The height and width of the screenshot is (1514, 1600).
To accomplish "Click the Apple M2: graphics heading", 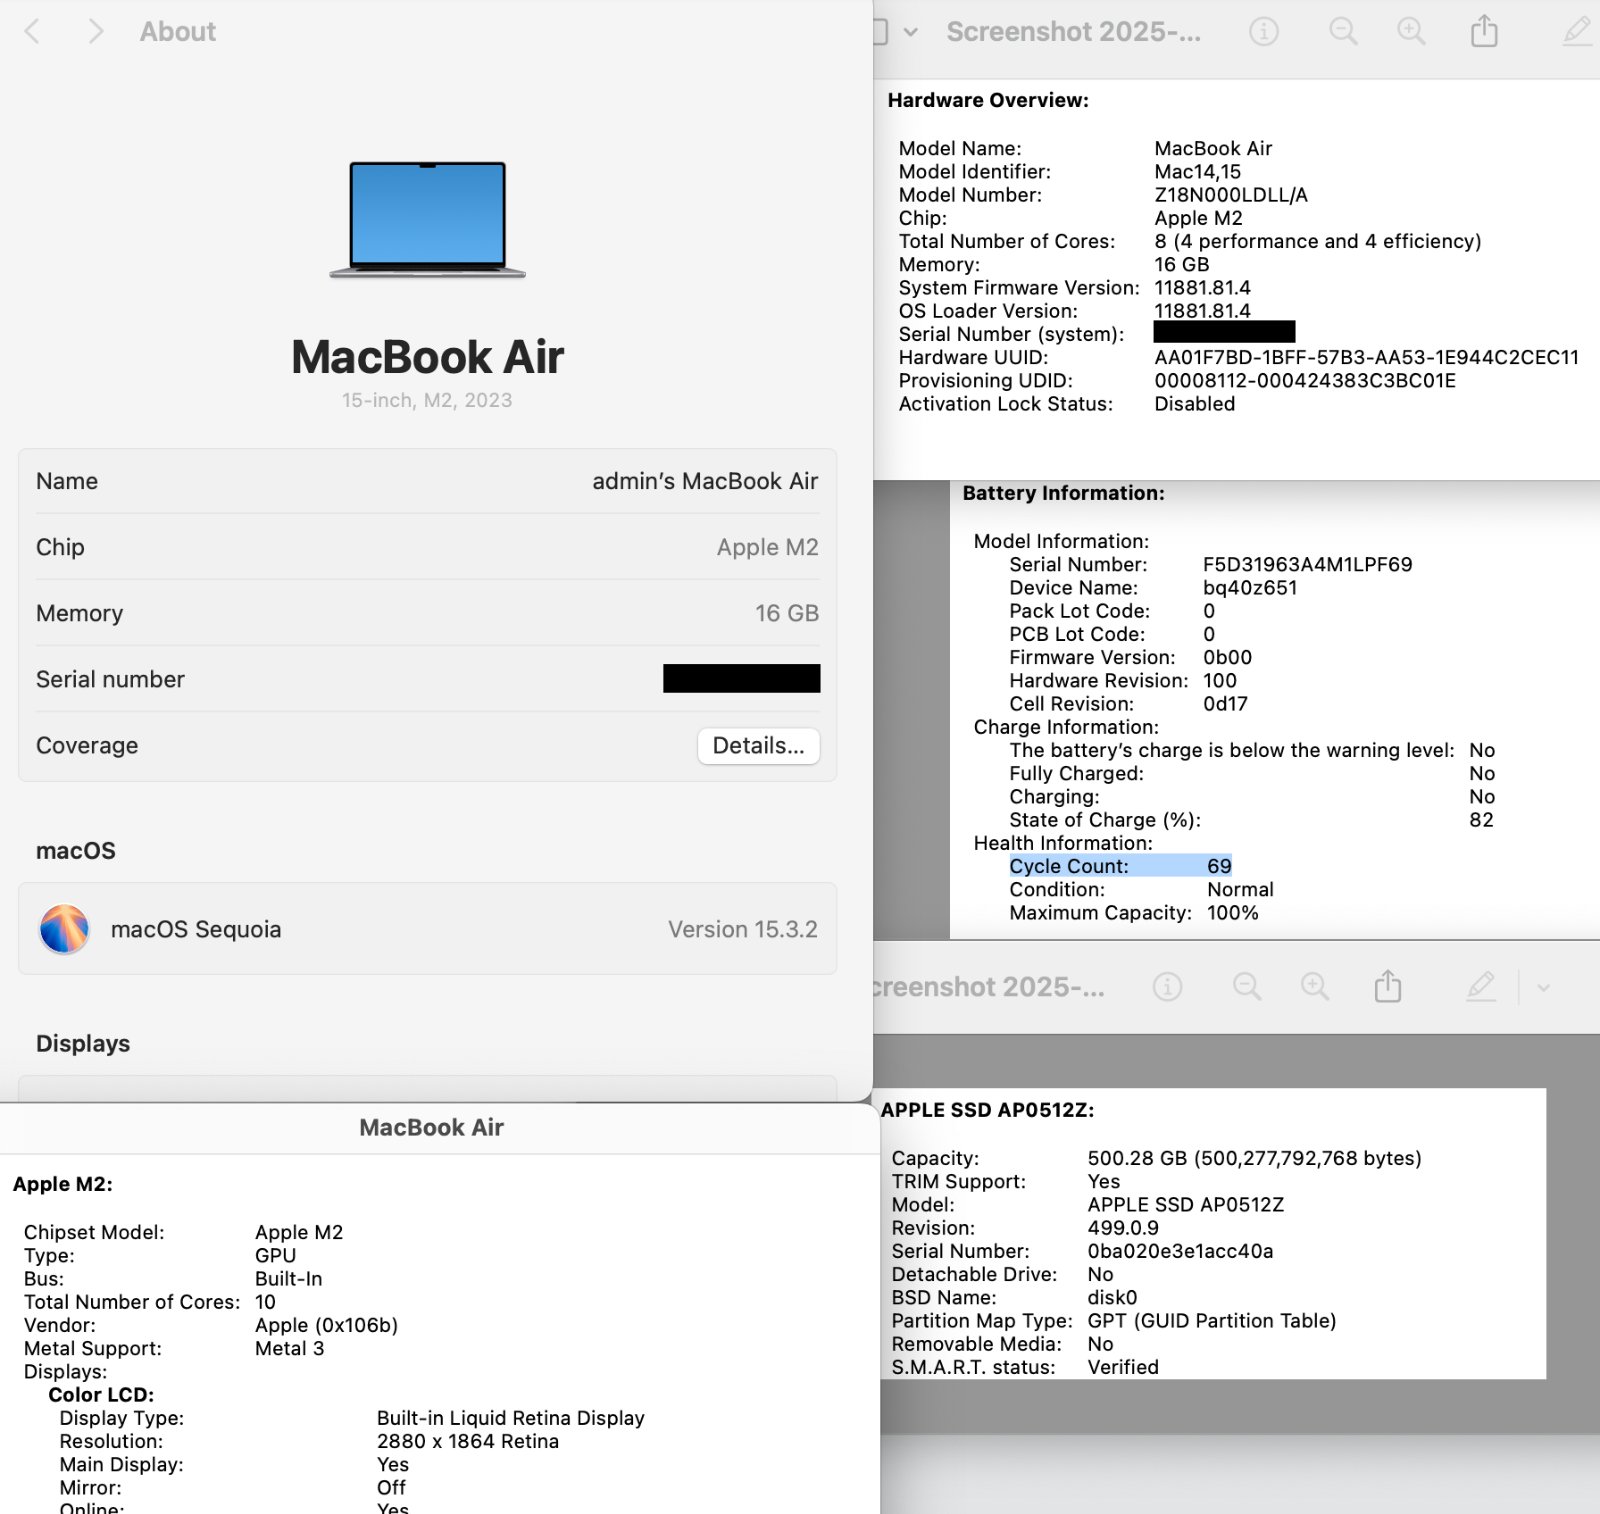I will [63, 1184].
